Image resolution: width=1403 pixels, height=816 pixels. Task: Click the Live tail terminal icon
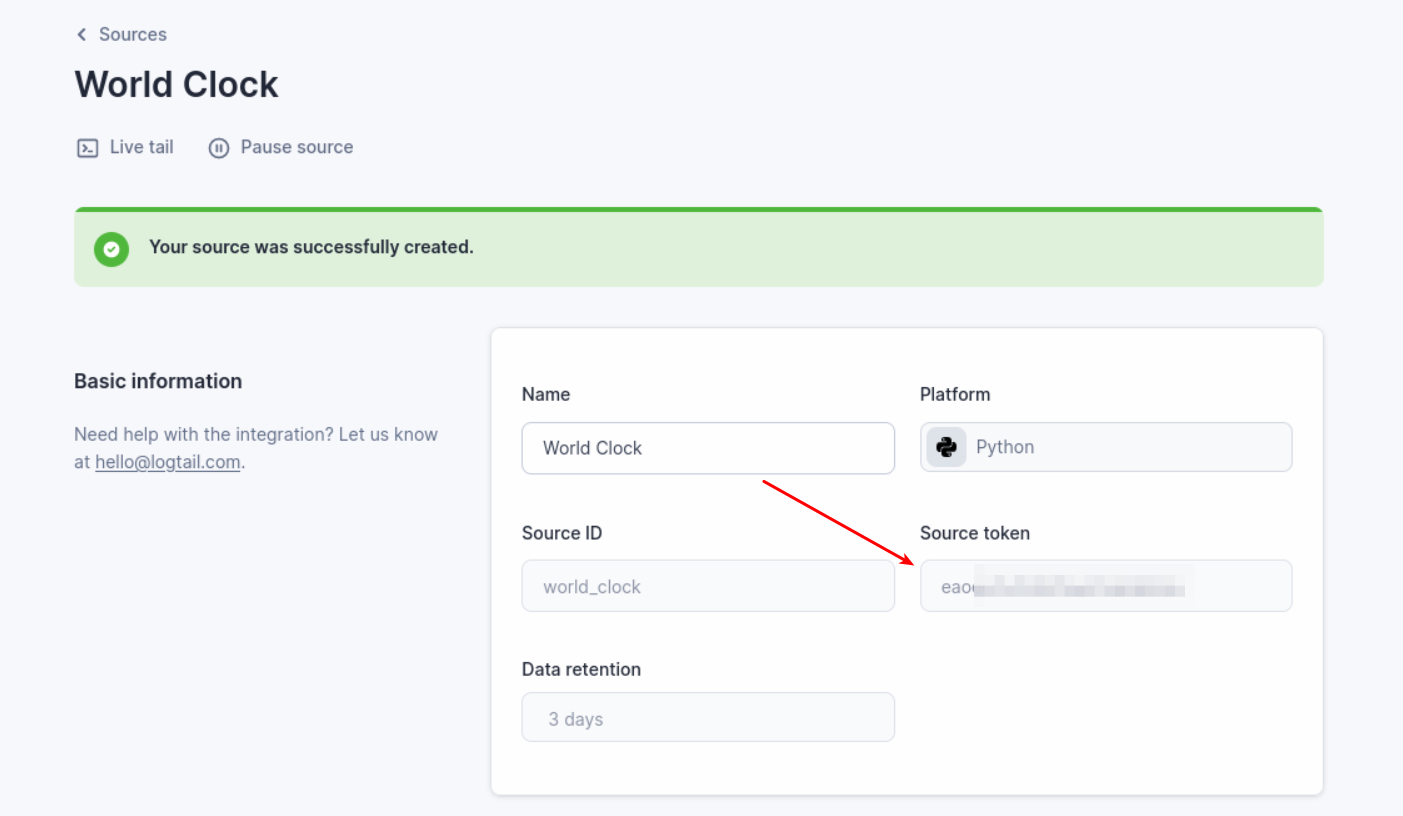[x=87, y=148]
